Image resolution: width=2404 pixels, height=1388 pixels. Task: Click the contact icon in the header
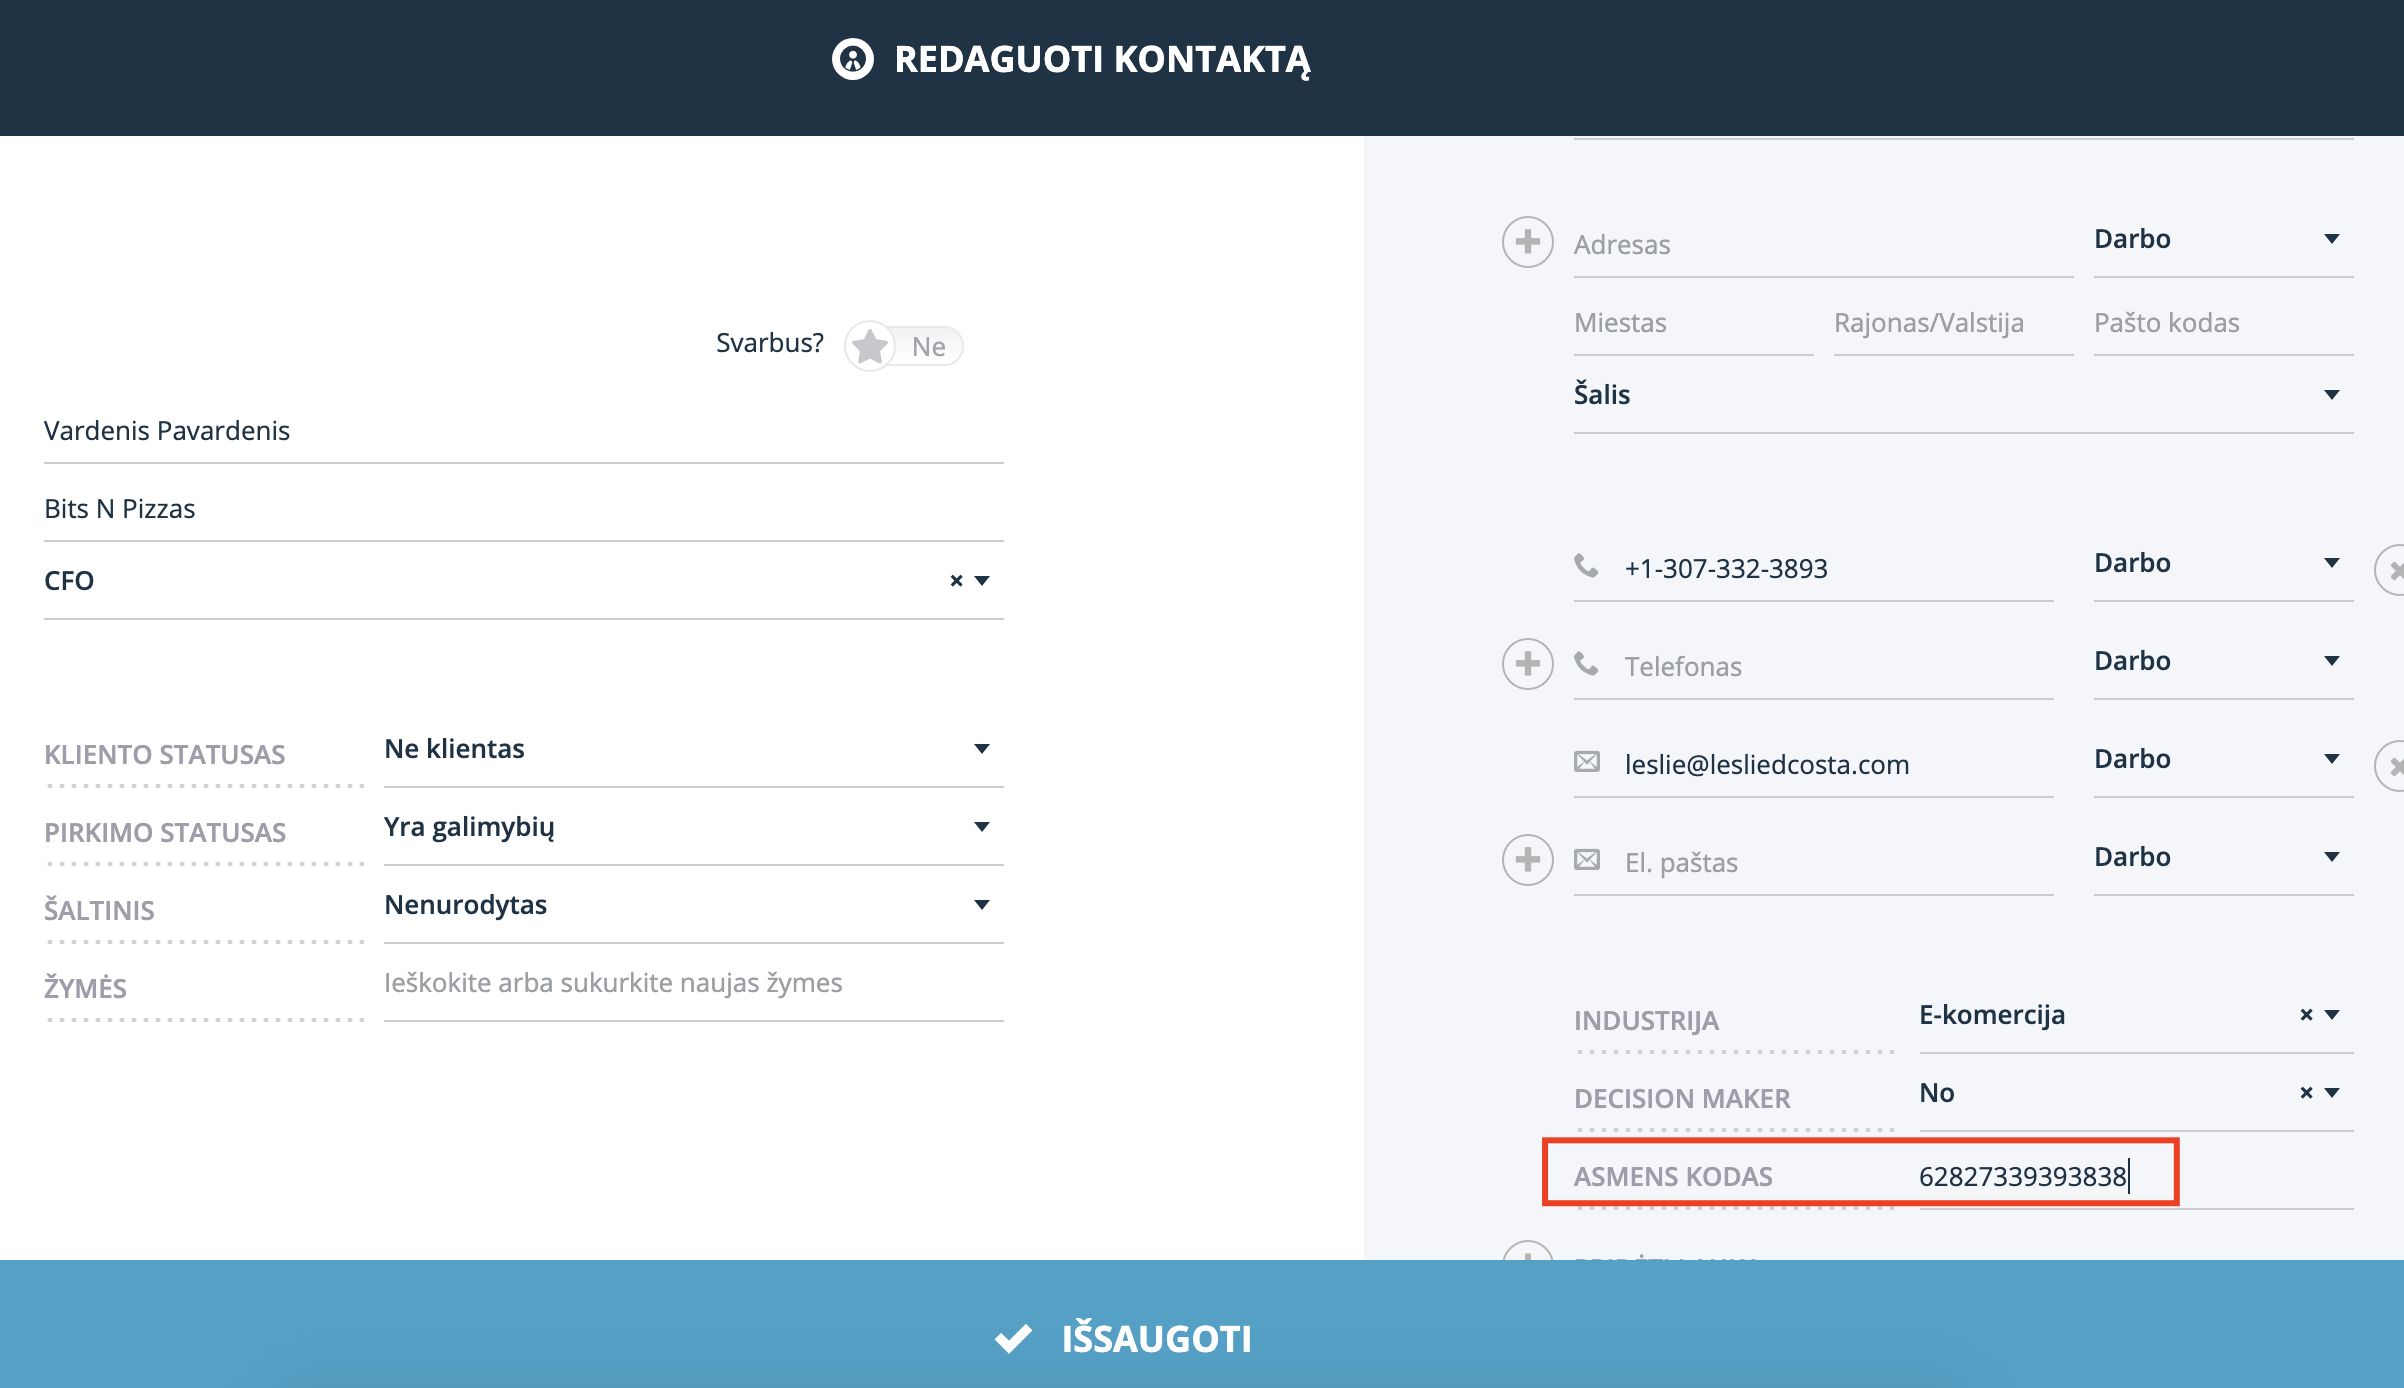click(x=852, y=59)
